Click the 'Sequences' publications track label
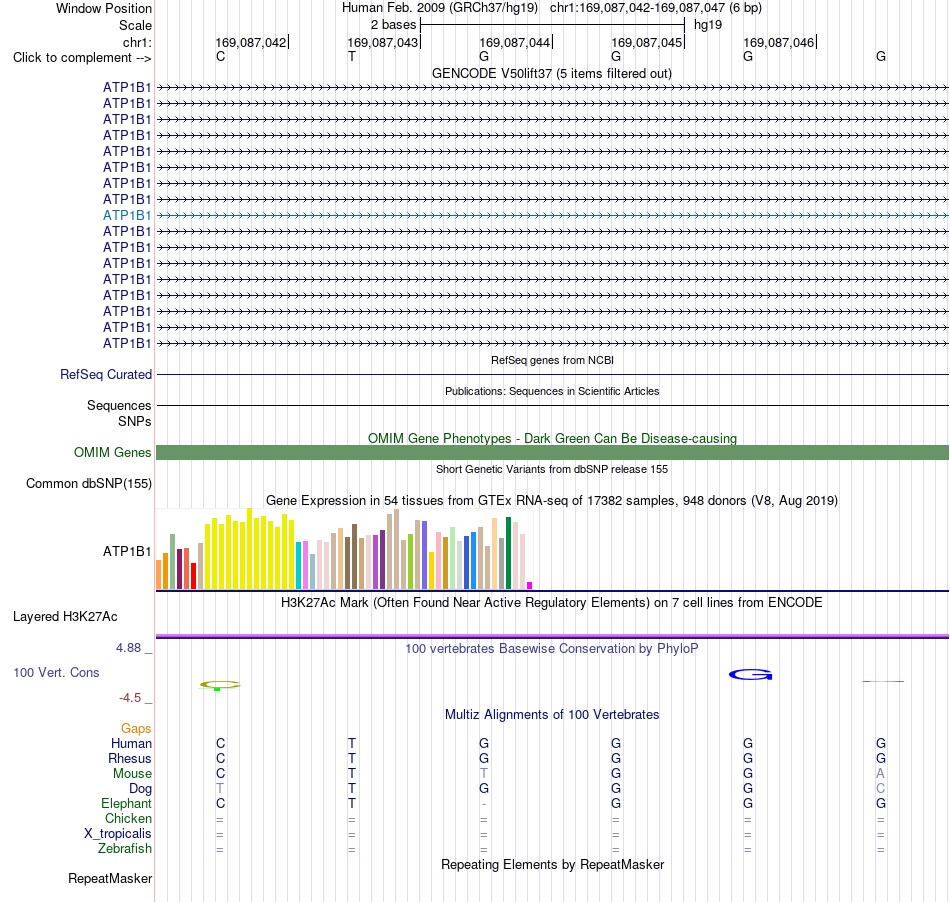The height and width of the screenshot is (902, 950). pyautogui.click(x=119, y=405)
